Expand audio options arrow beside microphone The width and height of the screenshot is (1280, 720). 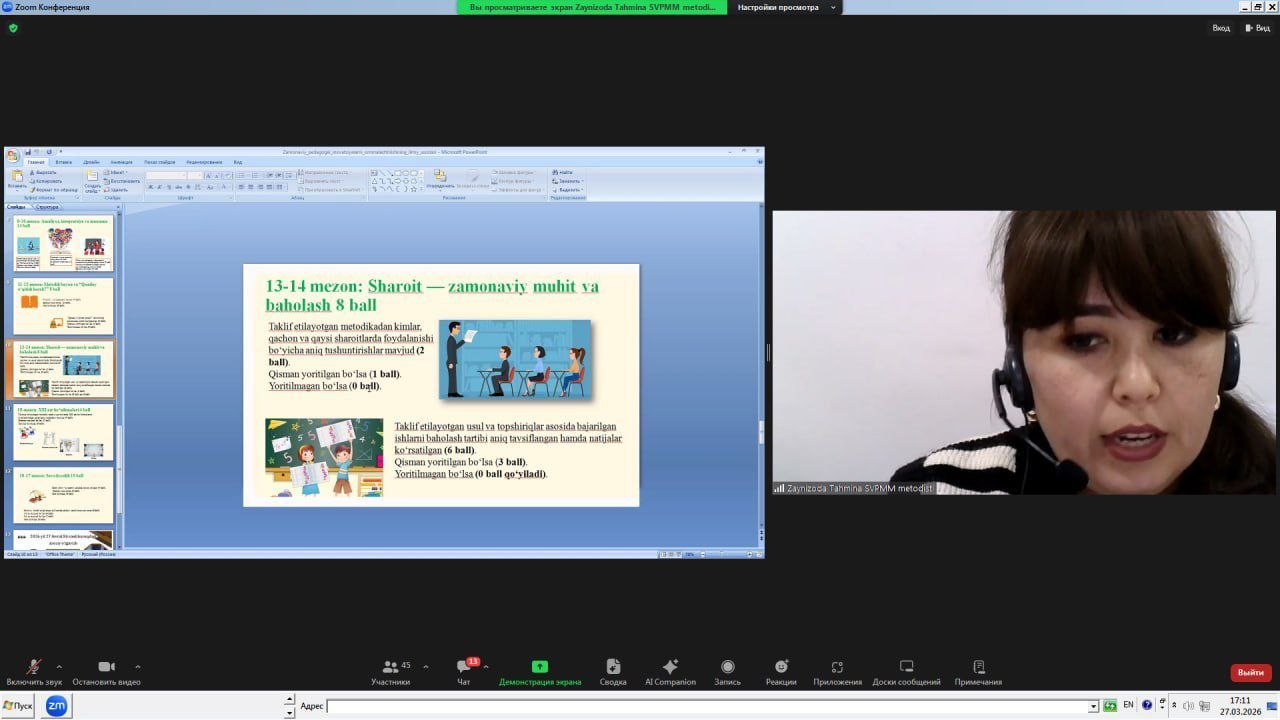59,667
